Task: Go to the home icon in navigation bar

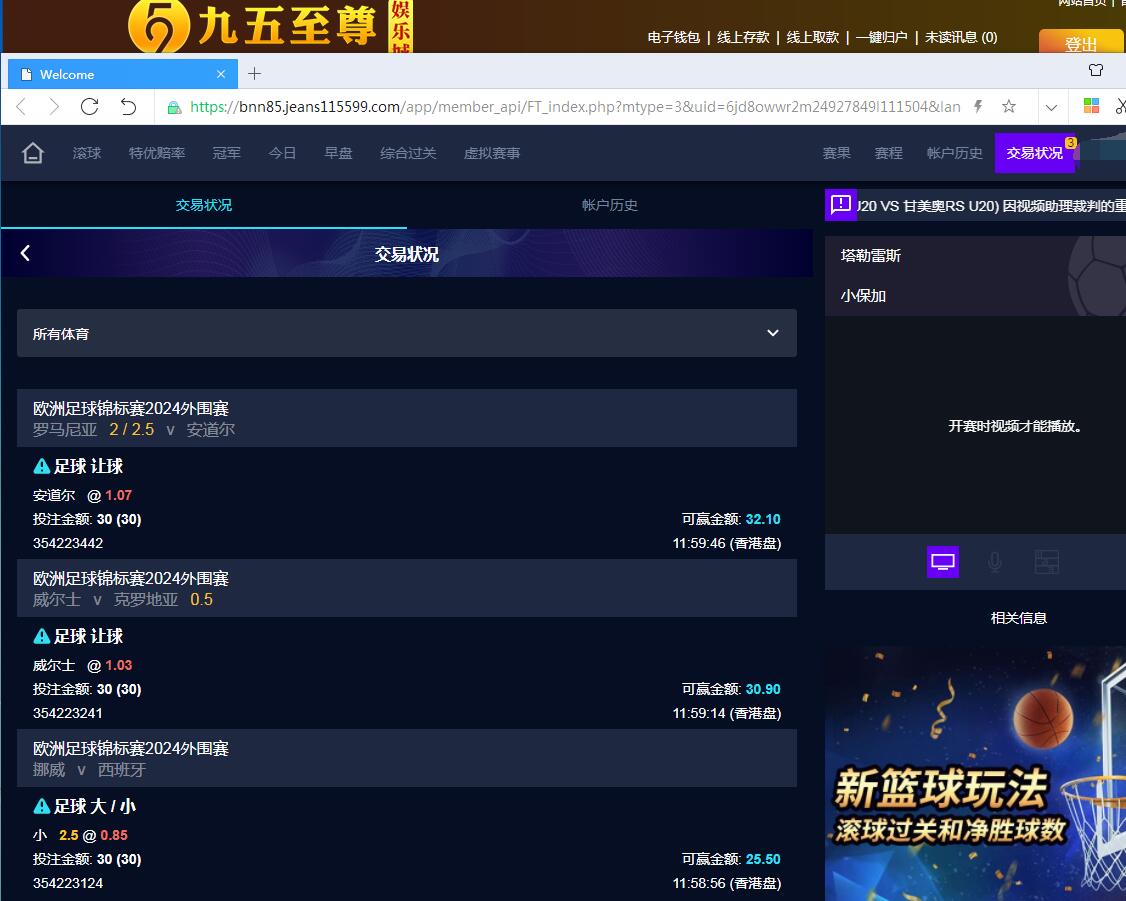Action: pyautogui.click(x=32, y=153)
